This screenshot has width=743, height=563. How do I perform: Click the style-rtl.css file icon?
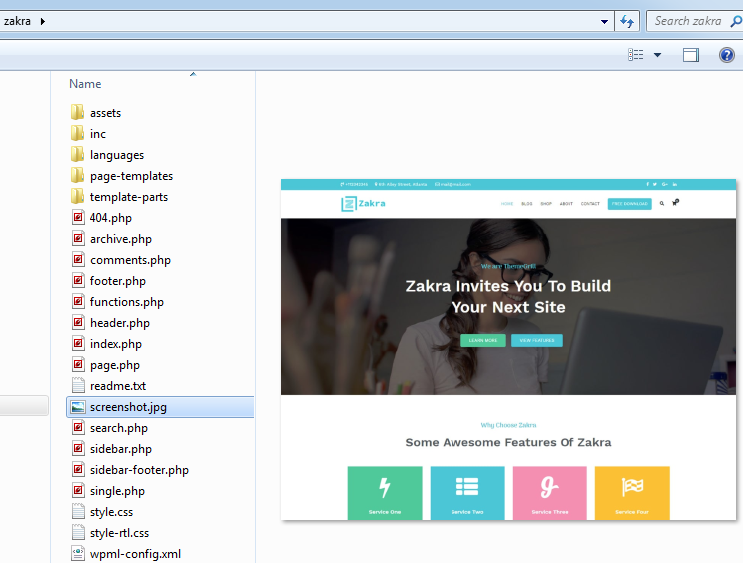[x=78, y=532]
